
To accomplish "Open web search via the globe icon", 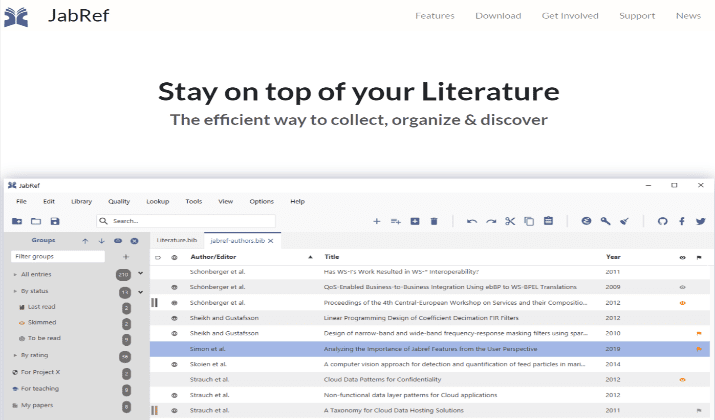I will pyautogui.click(x=586, y=221).
